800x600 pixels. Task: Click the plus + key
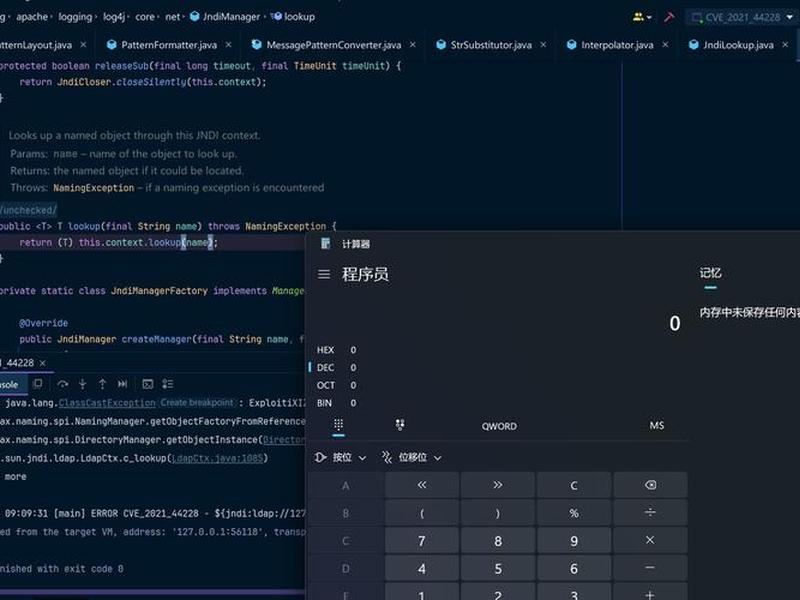pyautogui.click(x=651, y=594)
